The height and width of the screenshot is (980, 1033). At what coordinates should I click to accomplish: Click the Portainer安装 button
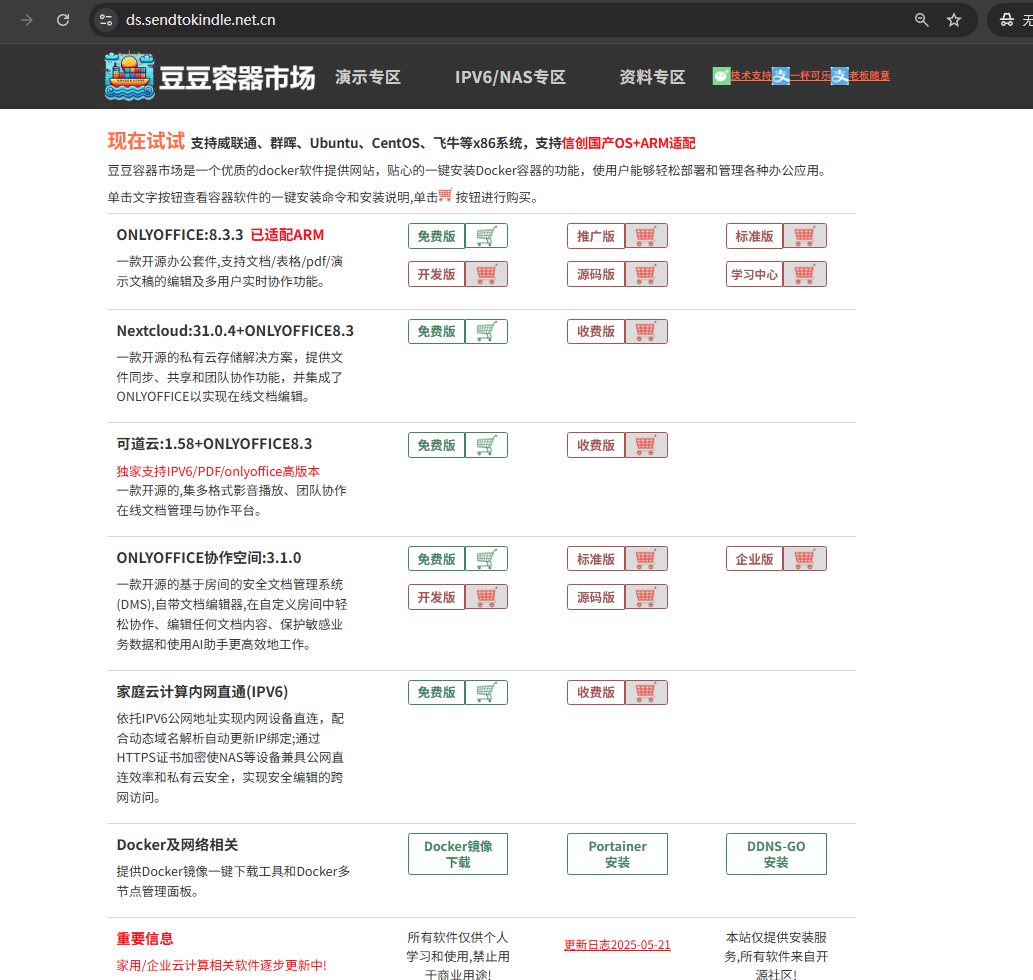[x=617, y=854]
